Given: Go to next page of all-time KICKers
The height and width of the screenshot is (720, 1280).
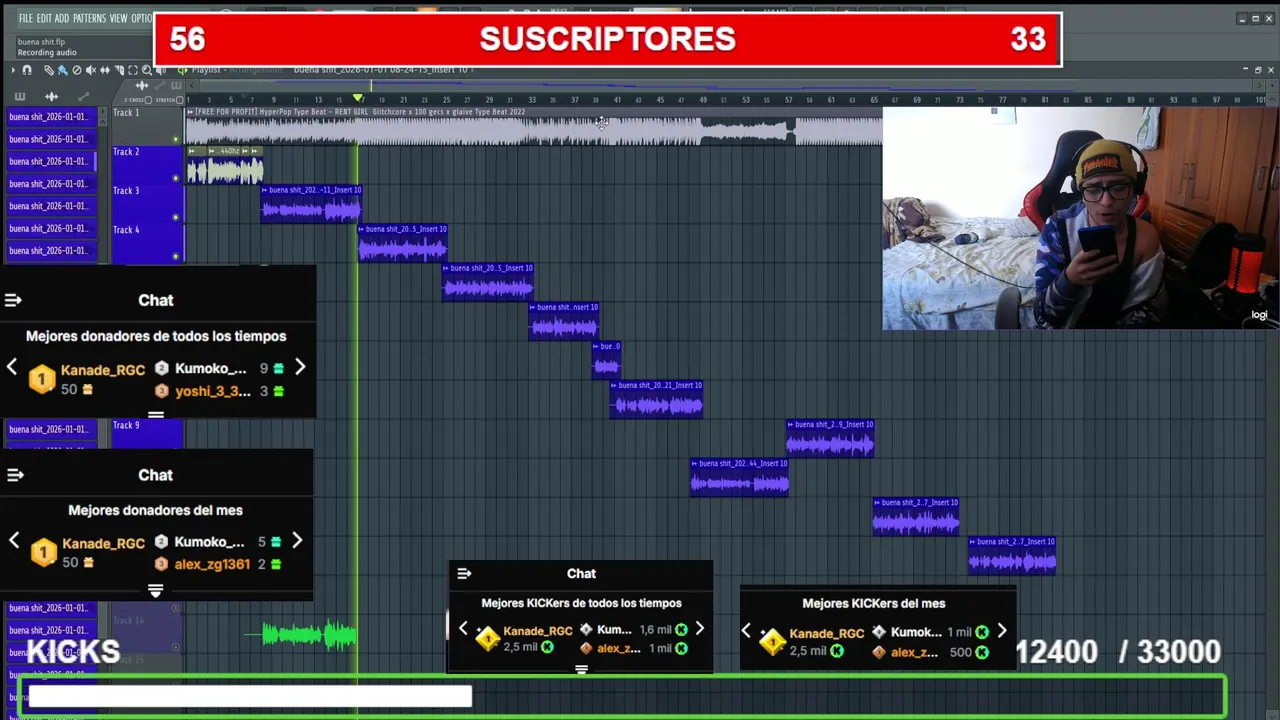Looking at the screenshot, I should click(700, 629).
